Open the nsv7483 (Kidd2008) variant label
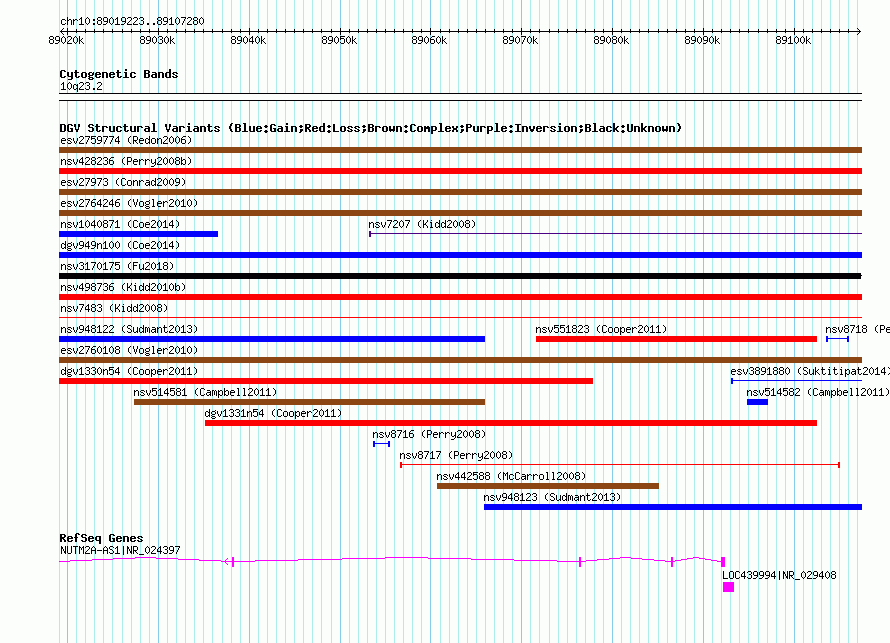 pos(114,308)
